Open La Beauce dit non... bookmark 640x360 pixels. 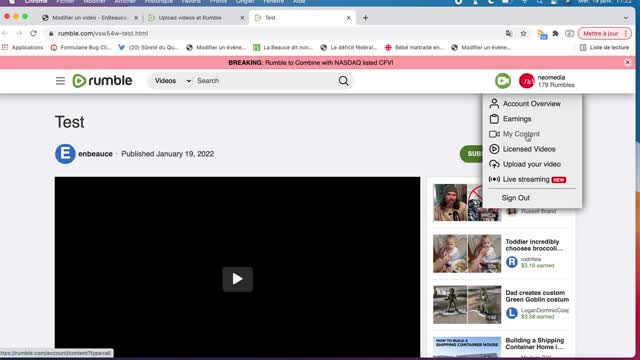(283, 48)
